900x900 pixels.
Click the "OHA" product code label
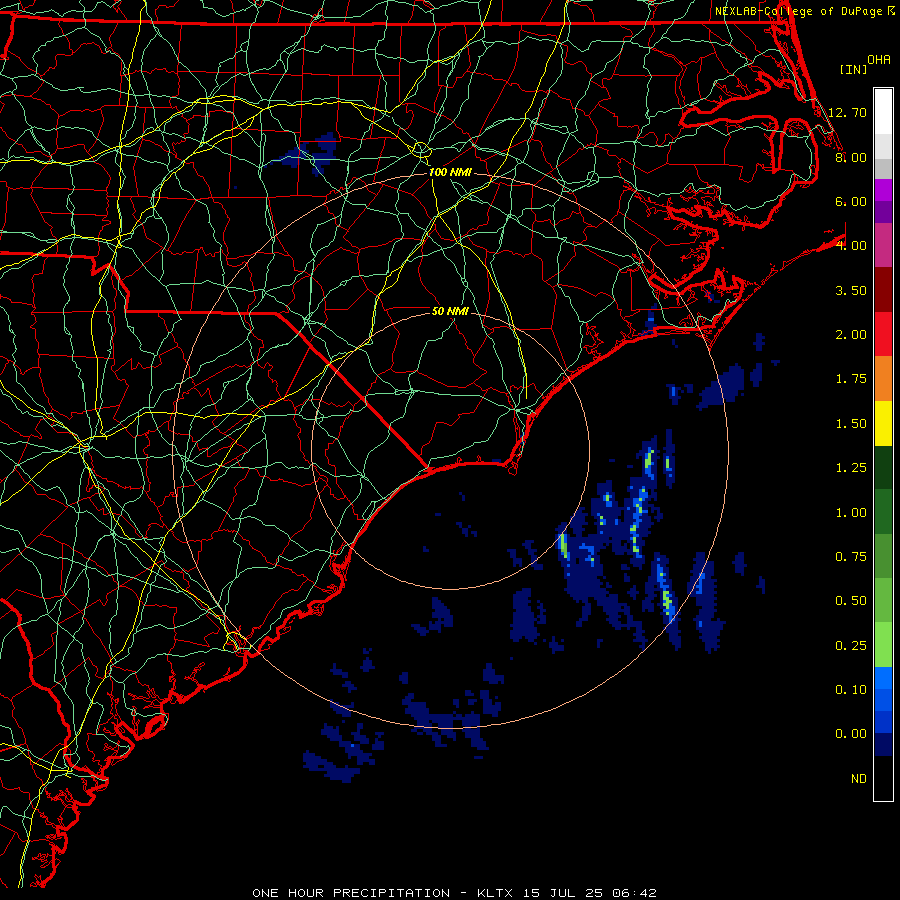click(x=879, y=60)
